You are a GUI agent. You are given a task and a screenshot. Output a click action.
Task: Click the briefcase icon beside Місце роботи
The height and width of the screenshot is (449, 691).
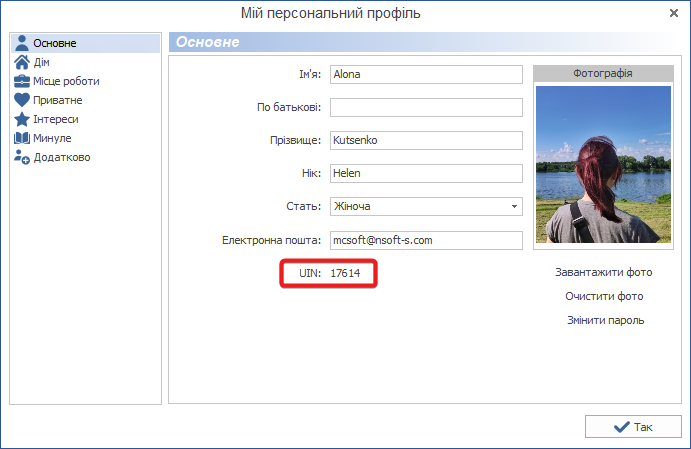pos(22,81)
